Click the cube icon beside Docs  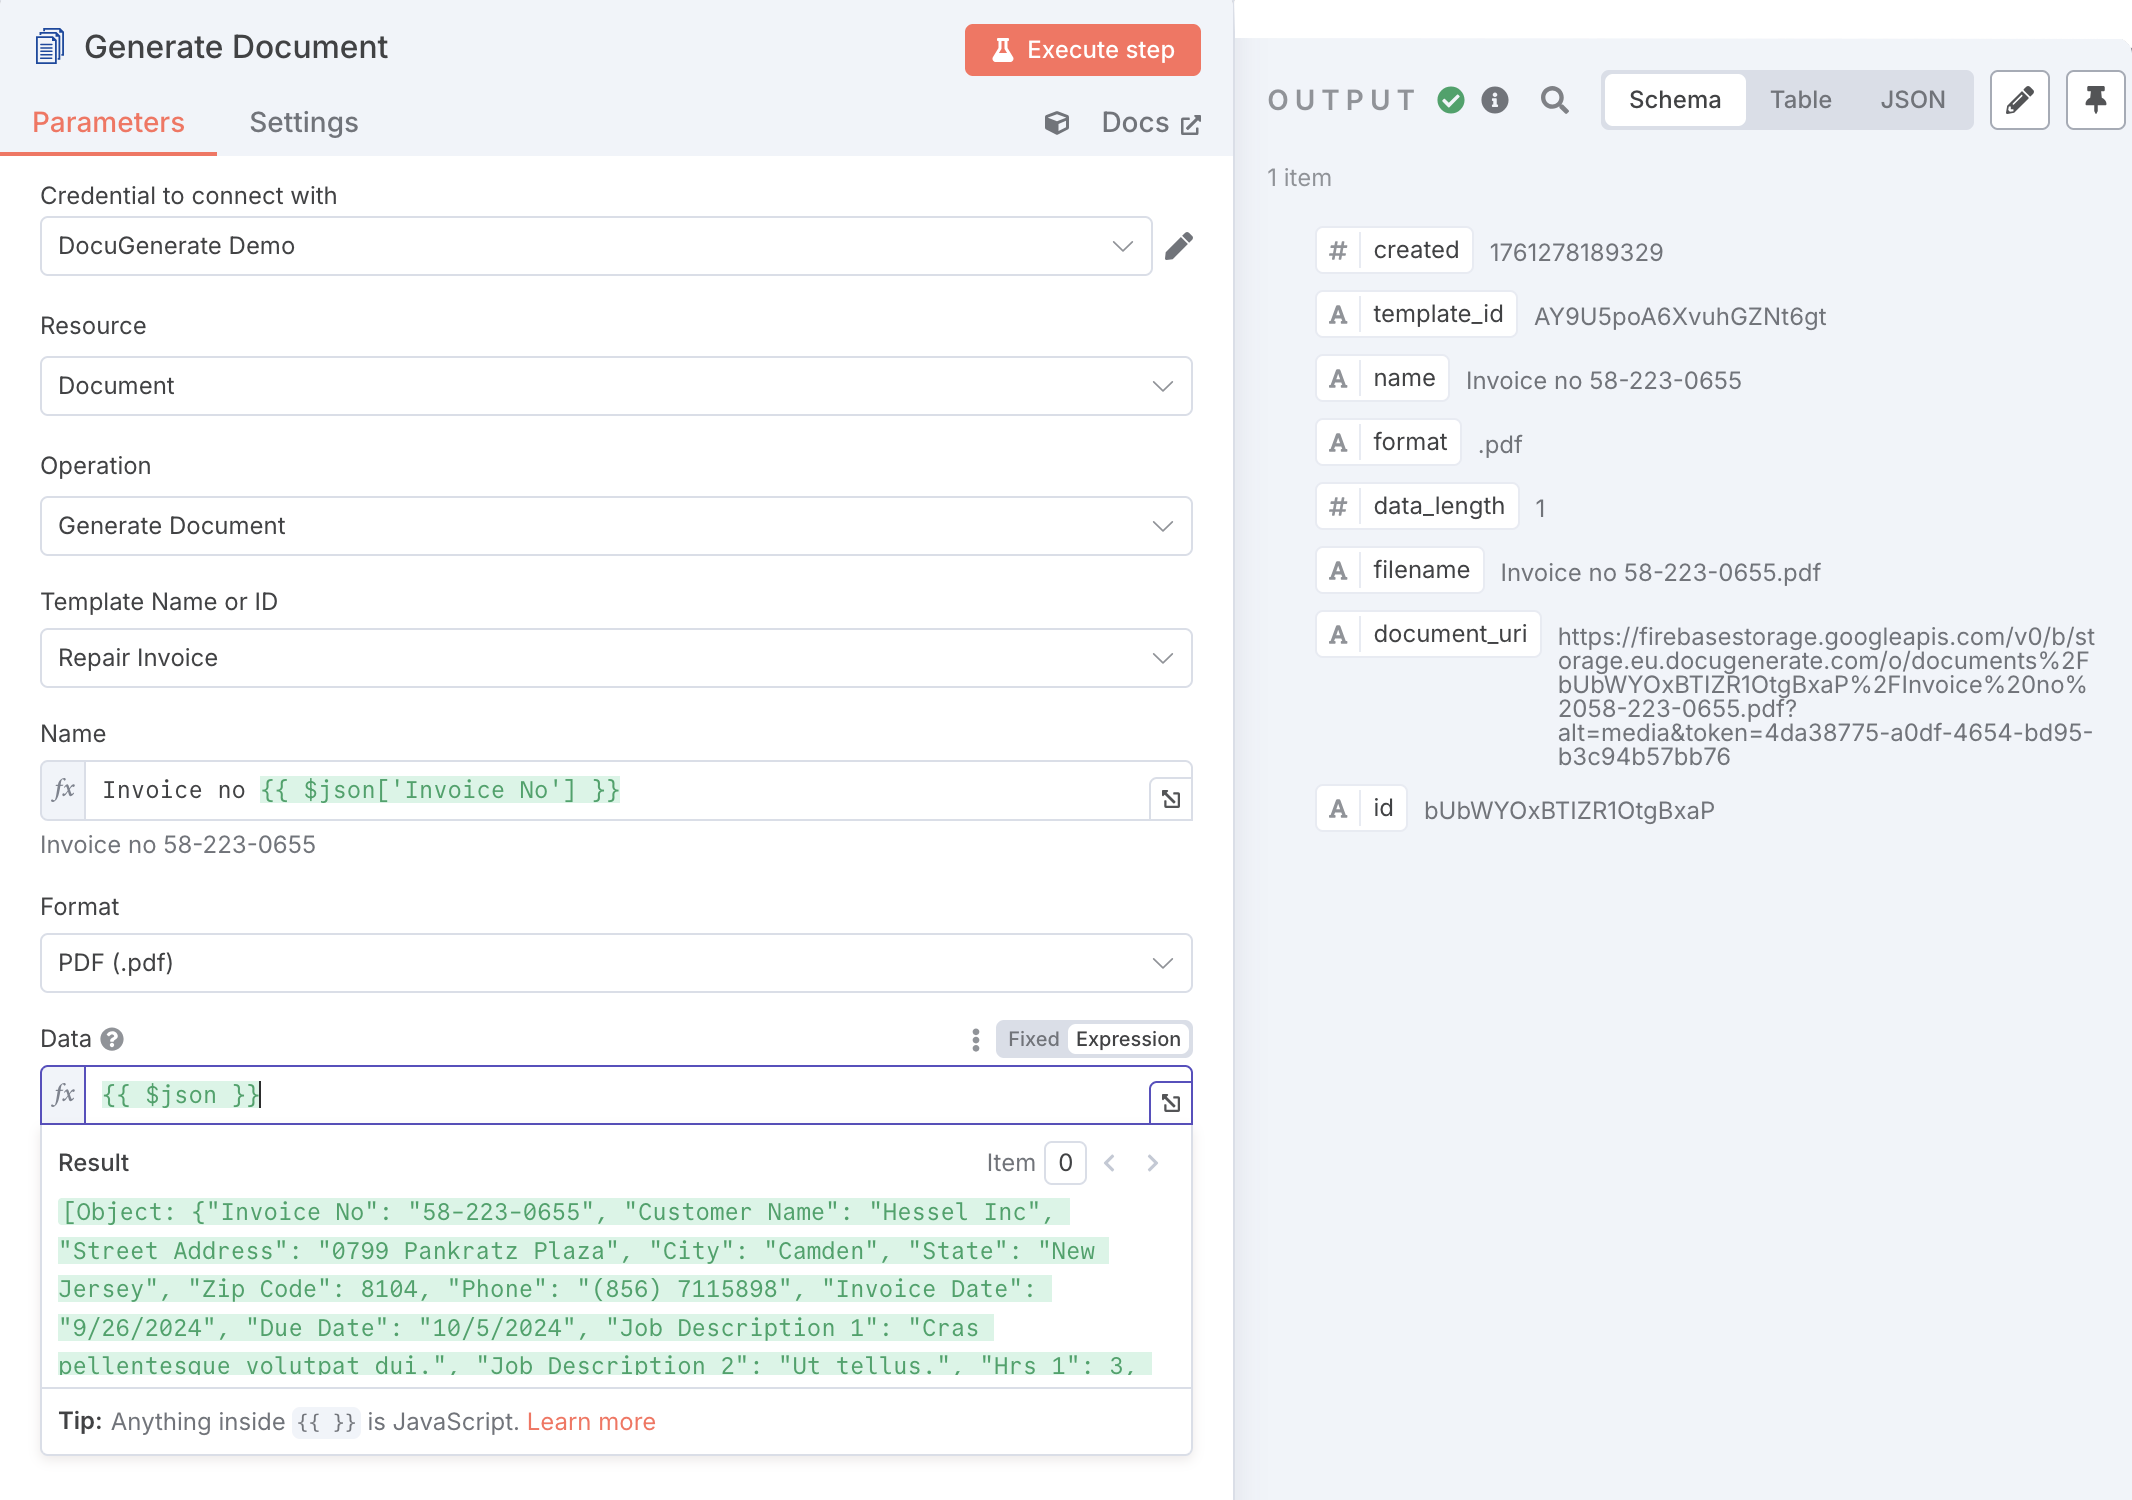click(x=1057, y=123)
